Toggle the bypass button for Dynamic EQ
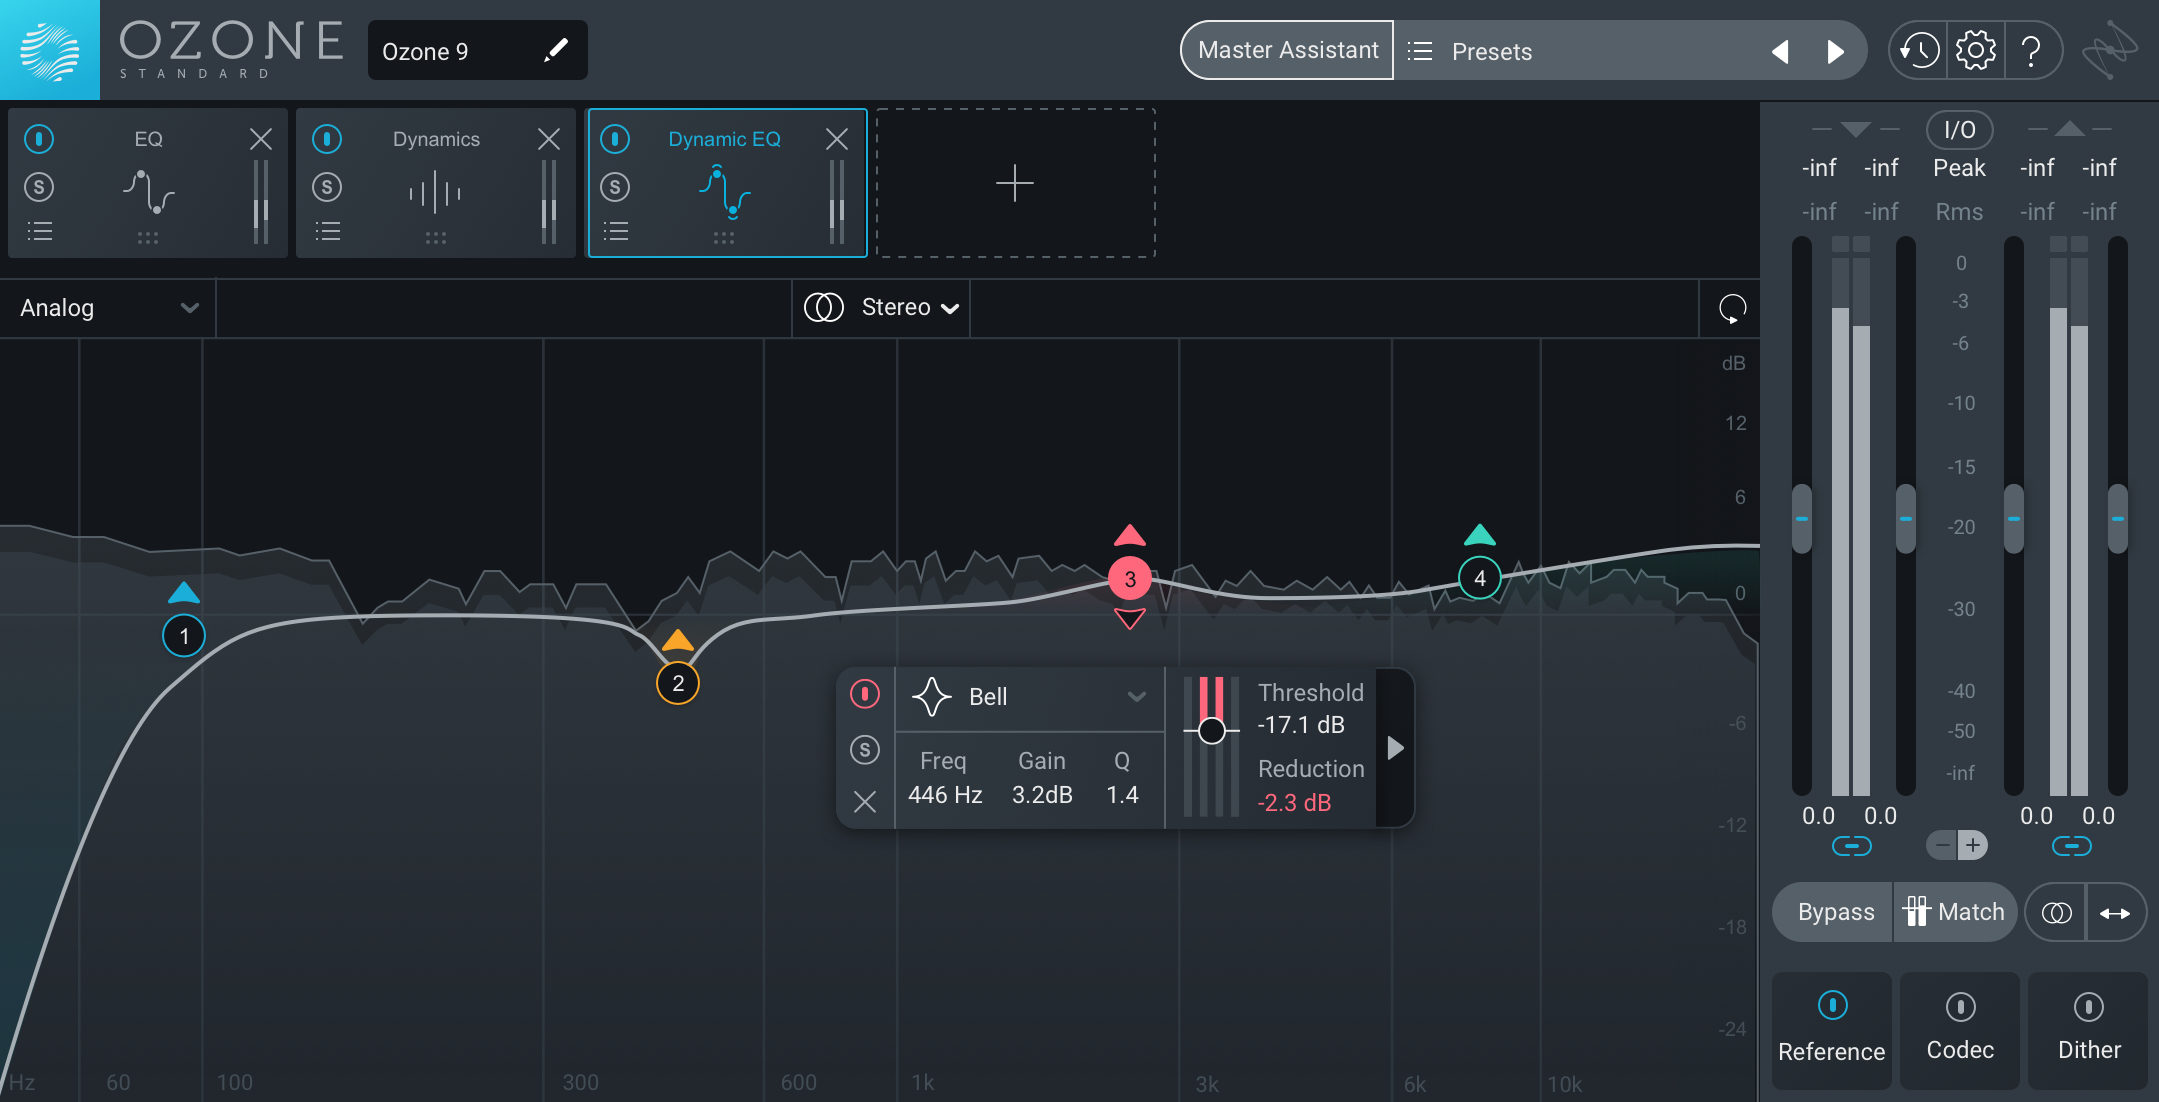Viewport: 2159px width, 1102px height. coord(614,138)
